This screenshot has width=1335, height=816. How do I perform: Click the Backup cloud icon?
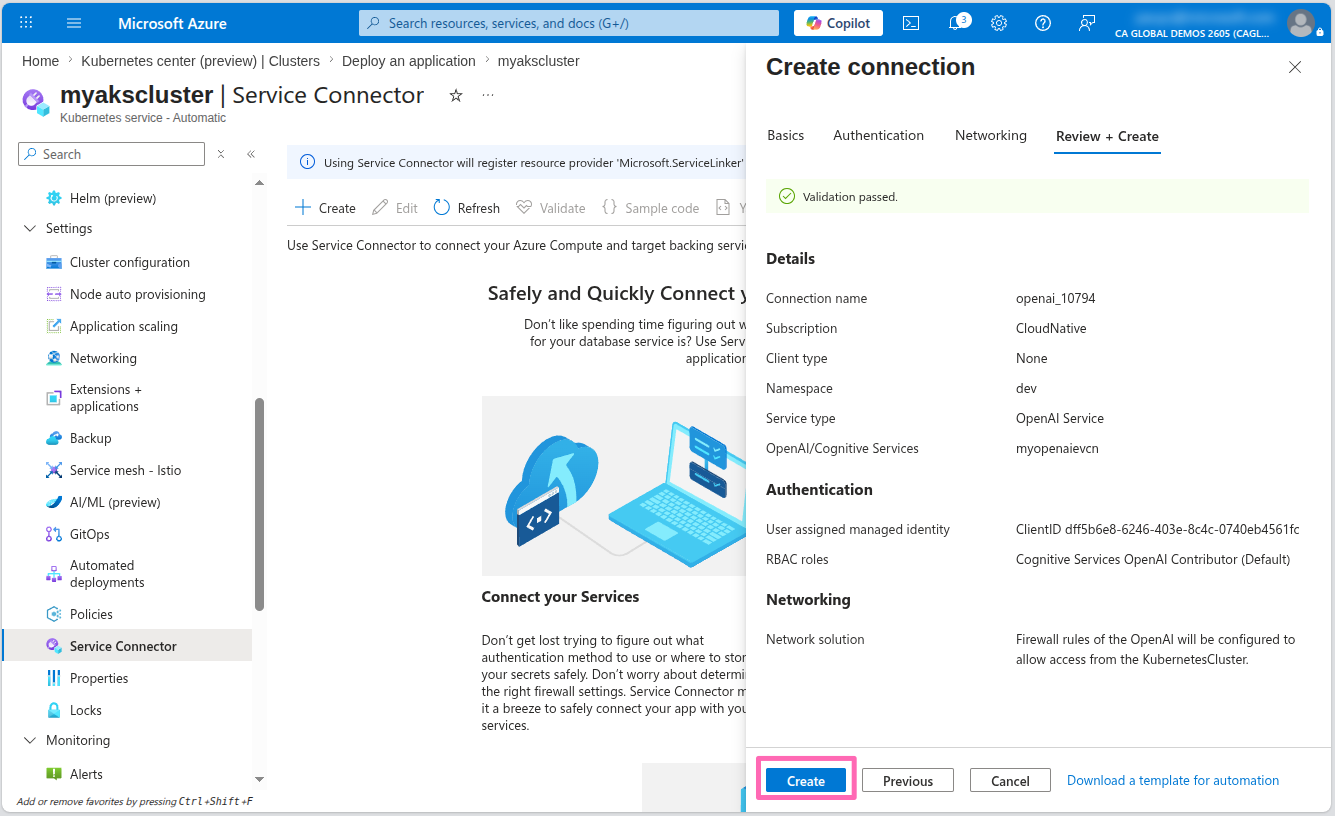(54, 438)
